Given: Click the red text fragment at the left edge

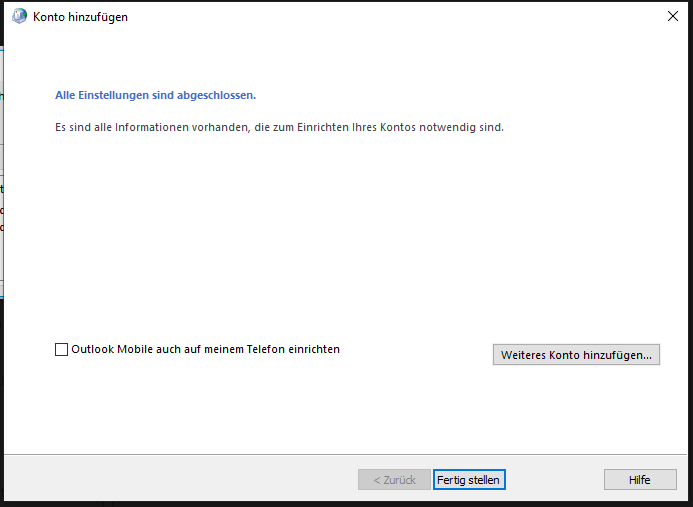Looking at the screenshot, I should [x=2, y=212].
